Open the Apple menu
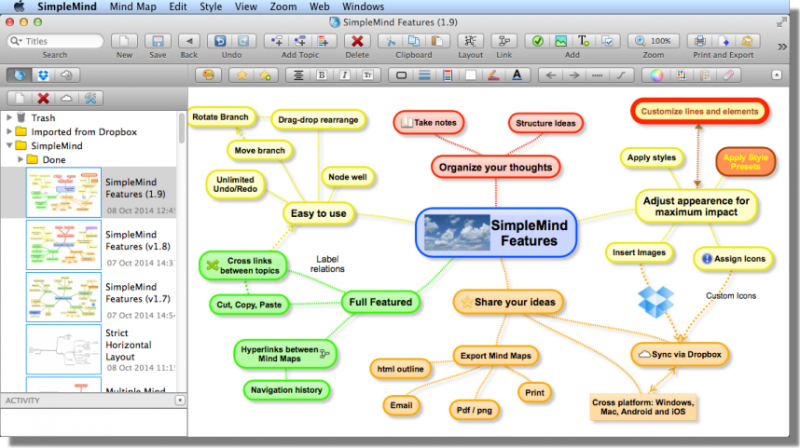800x448 pixels. pos(19,7)
